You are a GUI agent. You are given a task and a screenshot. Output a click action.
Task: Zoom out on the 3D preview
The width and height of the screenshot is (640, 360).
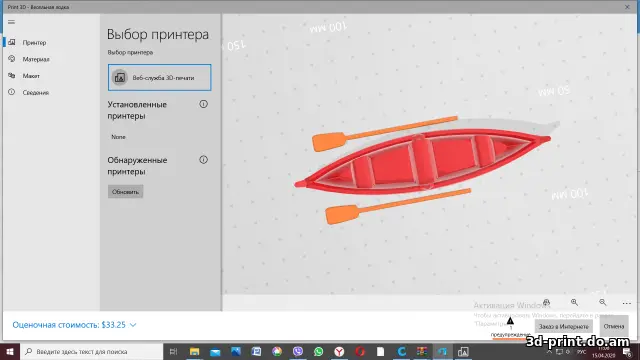(602, 302)
